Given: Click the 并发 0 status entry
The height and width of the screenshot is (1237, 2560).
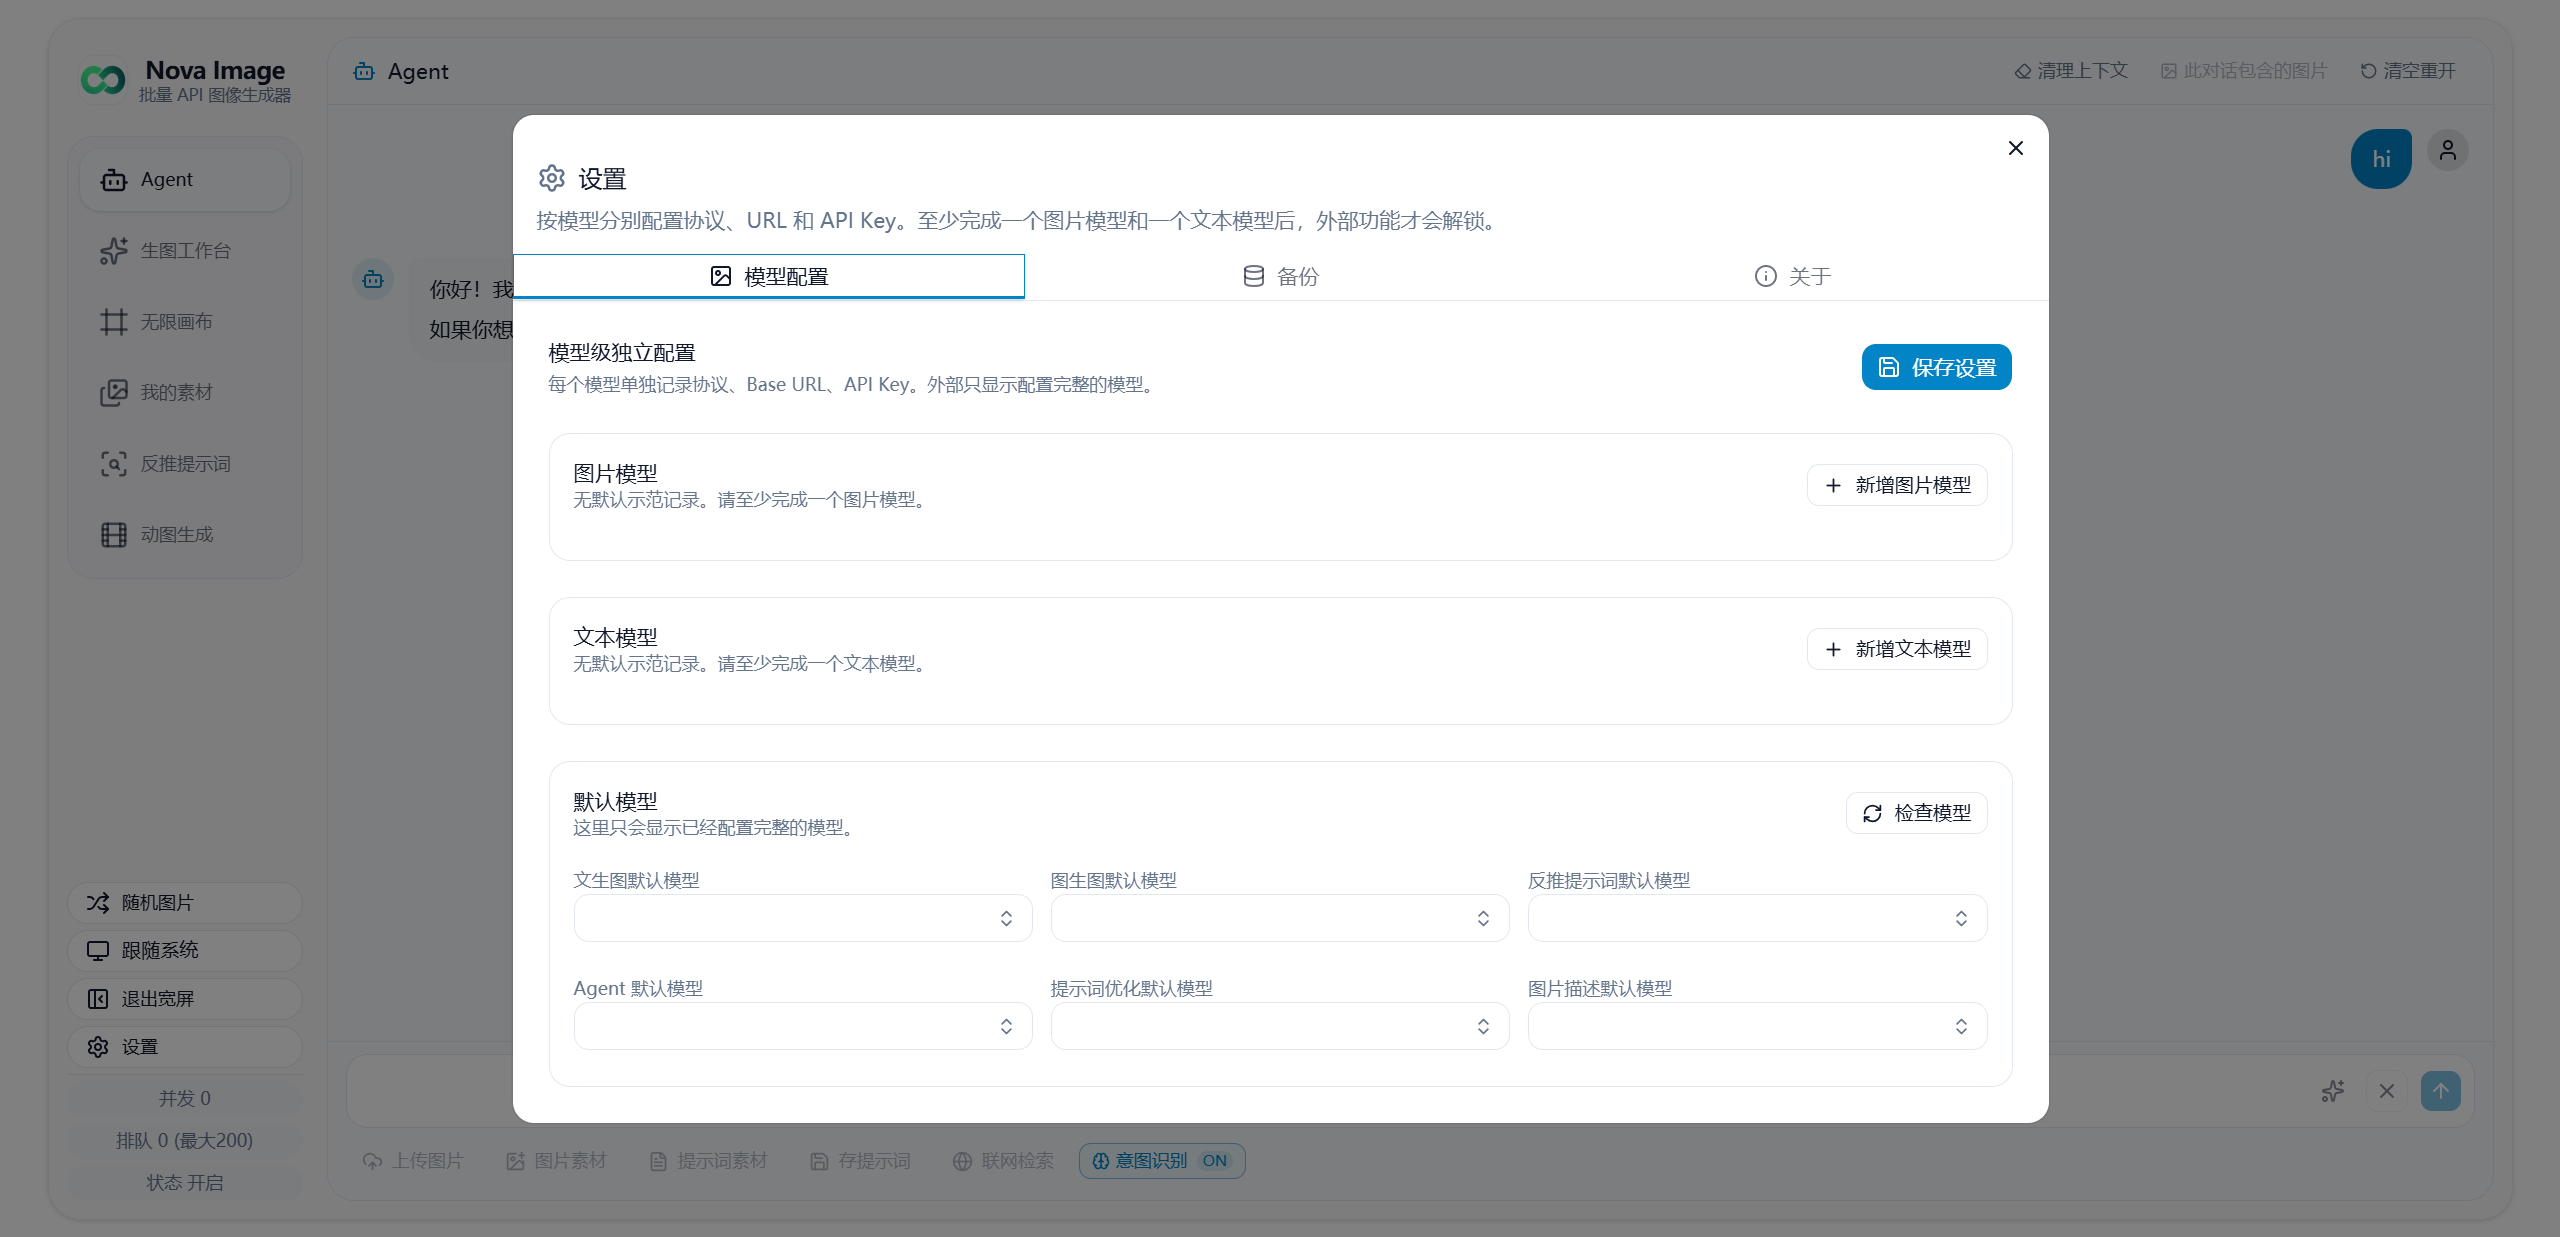Looking at the screenshot, I should (x=185, y=1098).
